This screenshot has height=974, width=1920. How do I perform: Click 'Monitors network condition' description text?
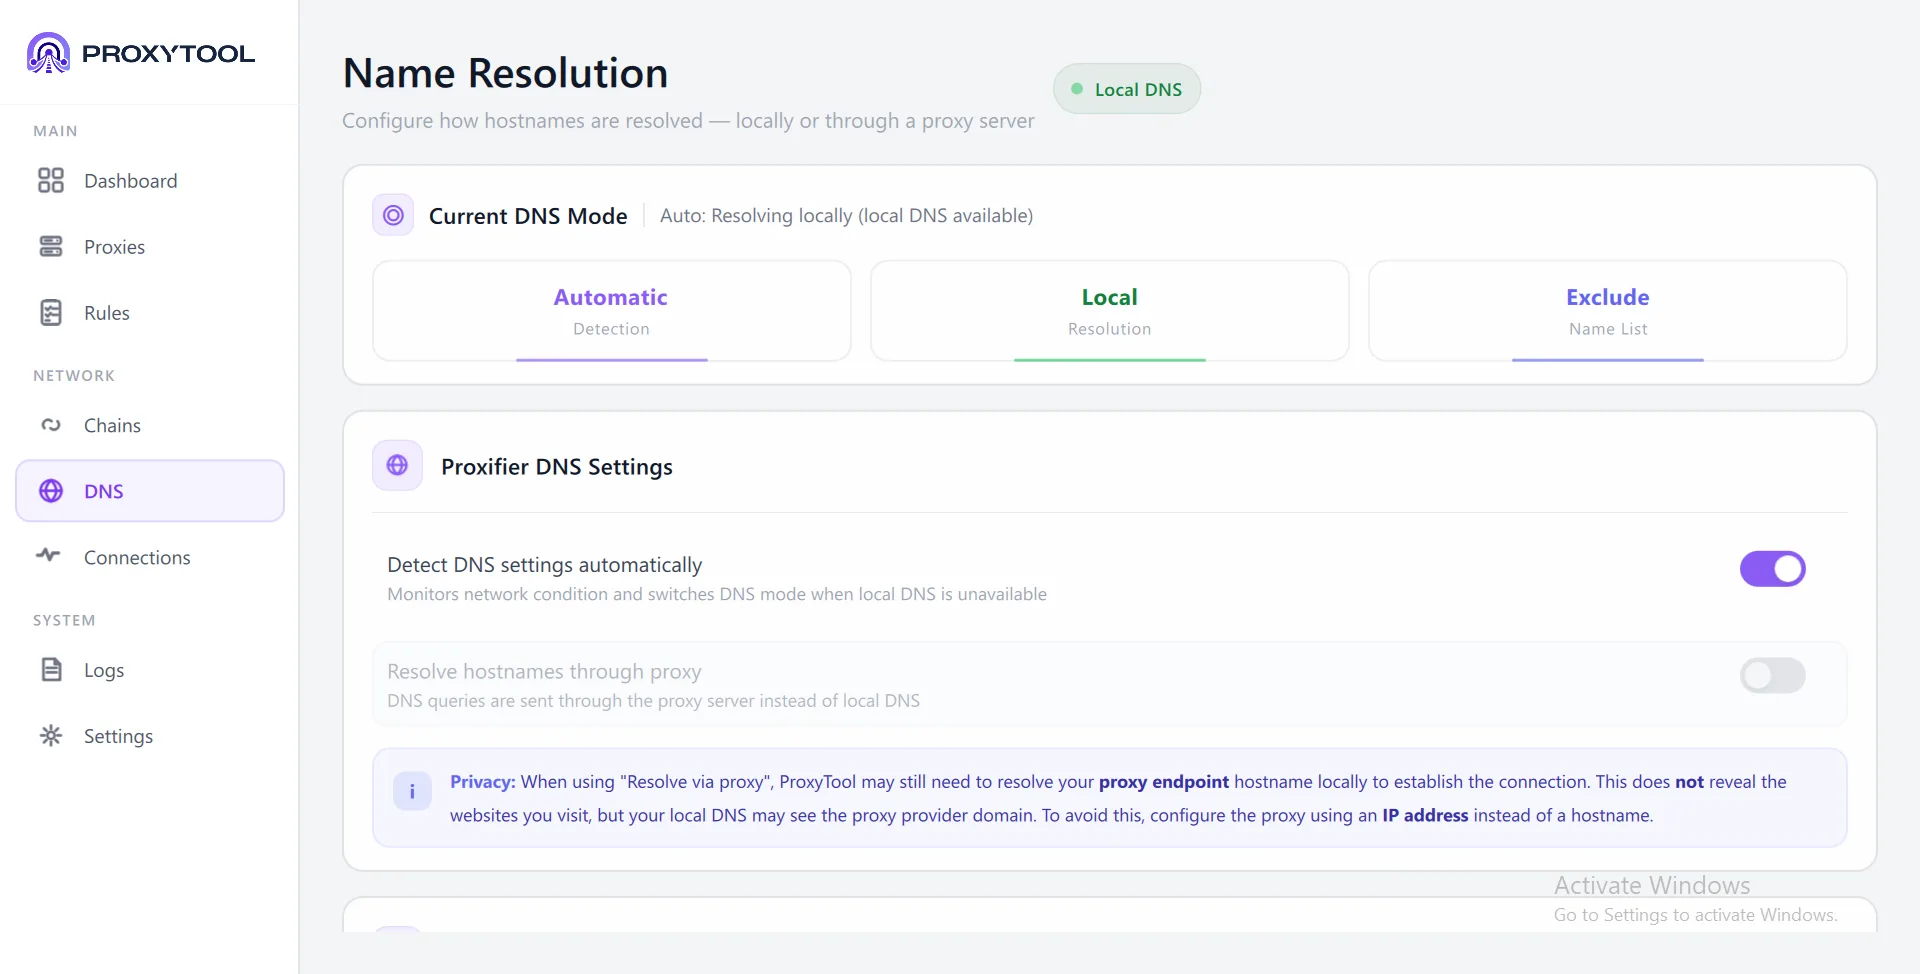(x=717, y=594)
